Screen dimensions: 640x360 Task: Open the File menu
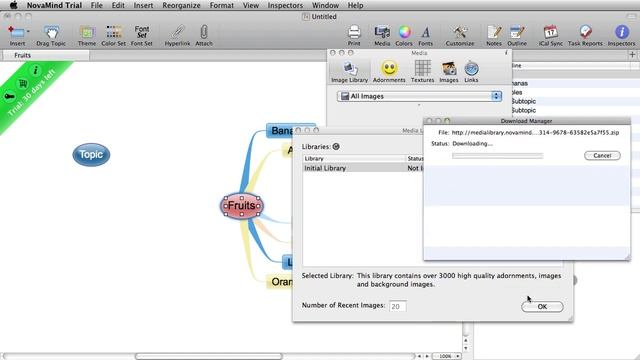click(x=97, y=5)
